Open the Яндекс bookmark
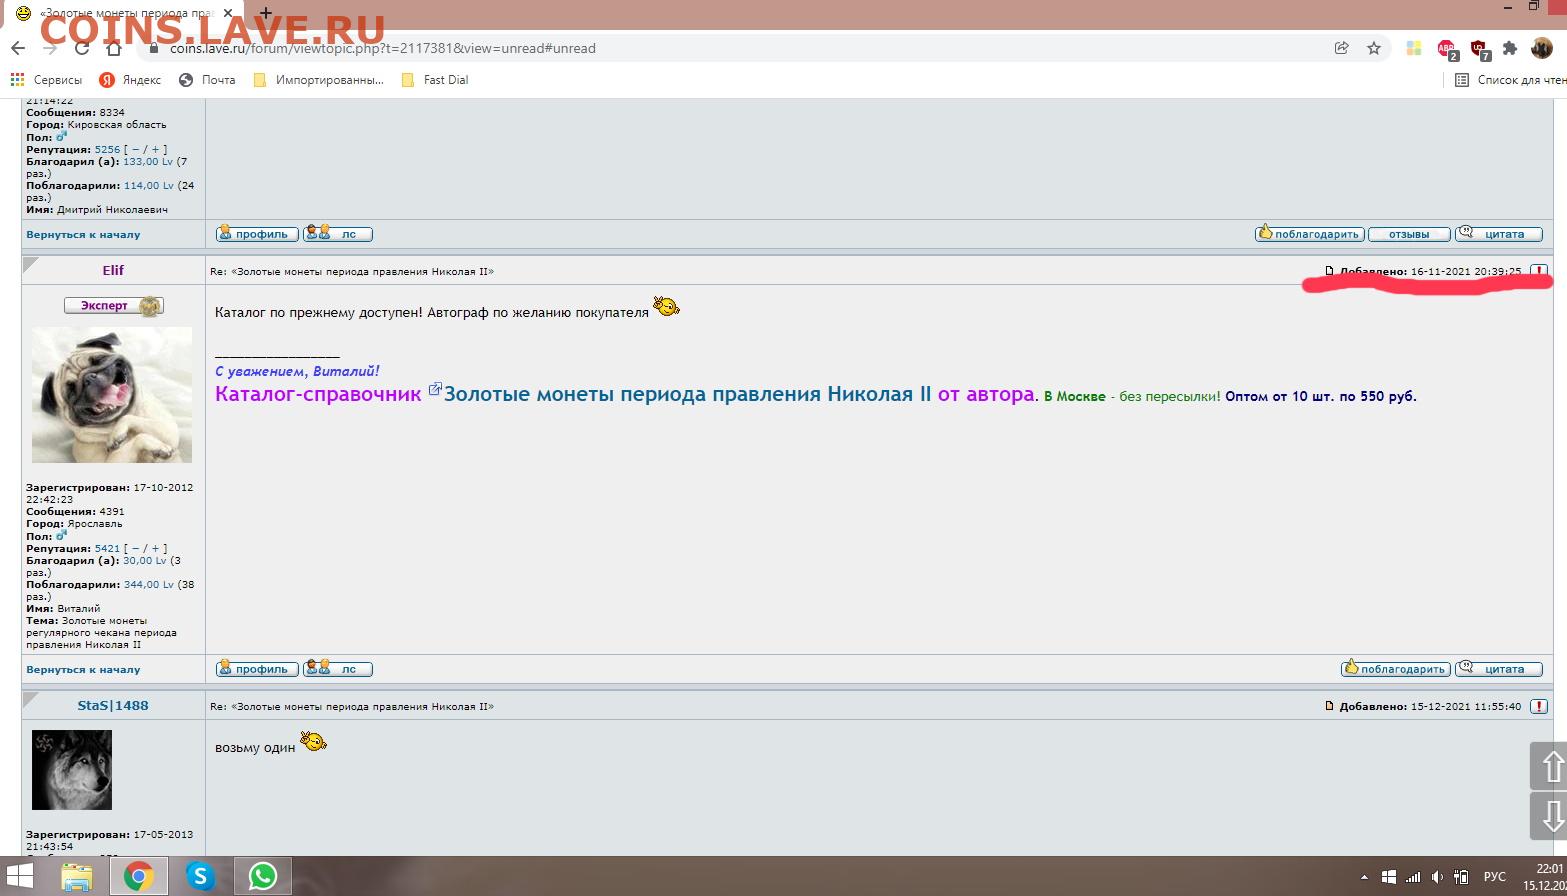The image size is (1567, 896). tap(130, 80)
